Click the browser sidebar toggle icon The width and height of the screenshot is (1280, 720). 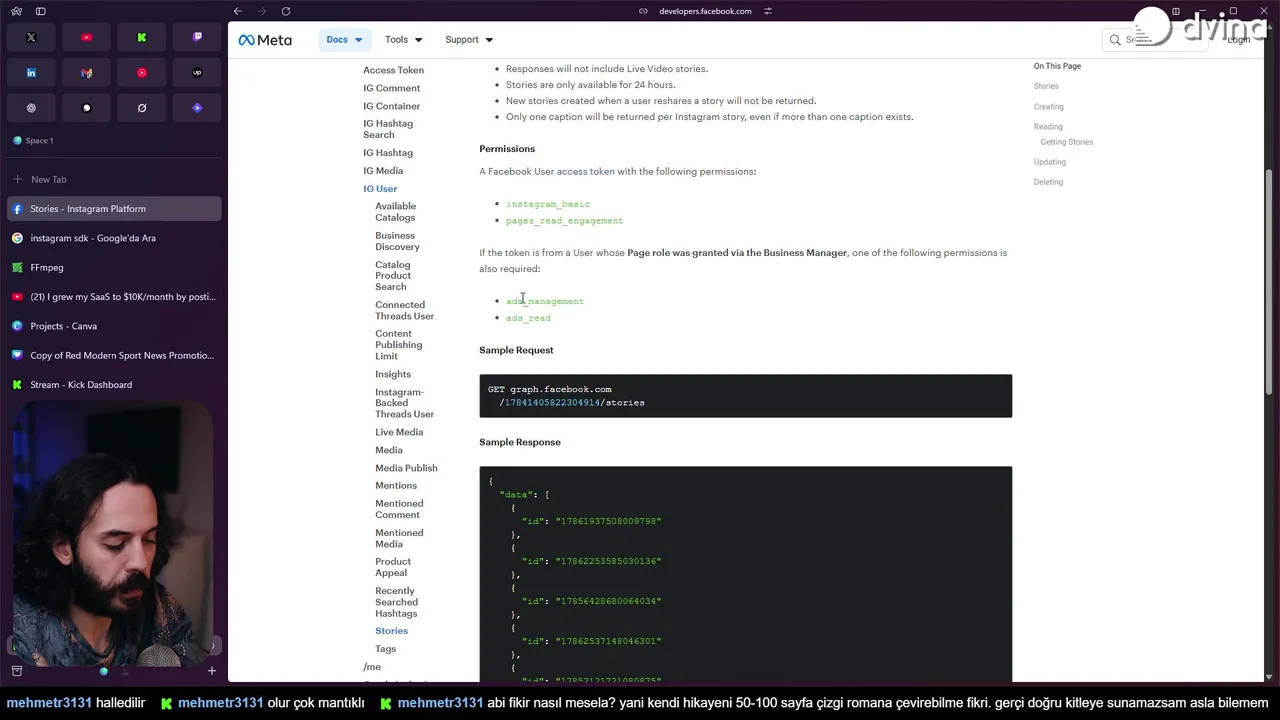40,11
